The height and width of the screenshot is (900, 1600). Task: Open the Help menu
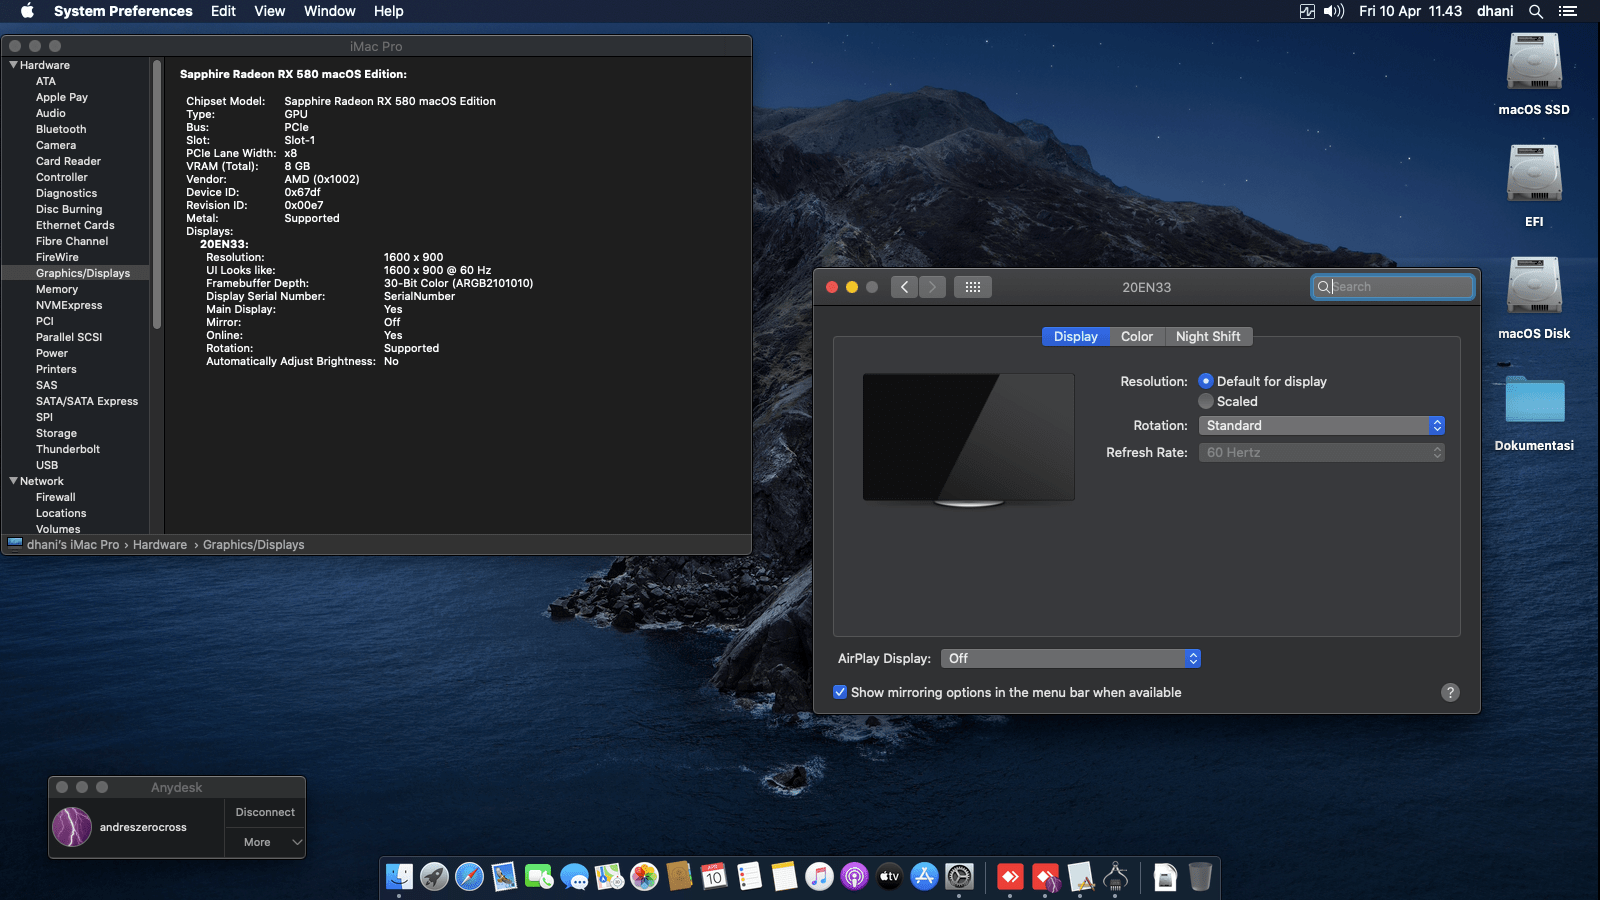(x=389, y=11)
